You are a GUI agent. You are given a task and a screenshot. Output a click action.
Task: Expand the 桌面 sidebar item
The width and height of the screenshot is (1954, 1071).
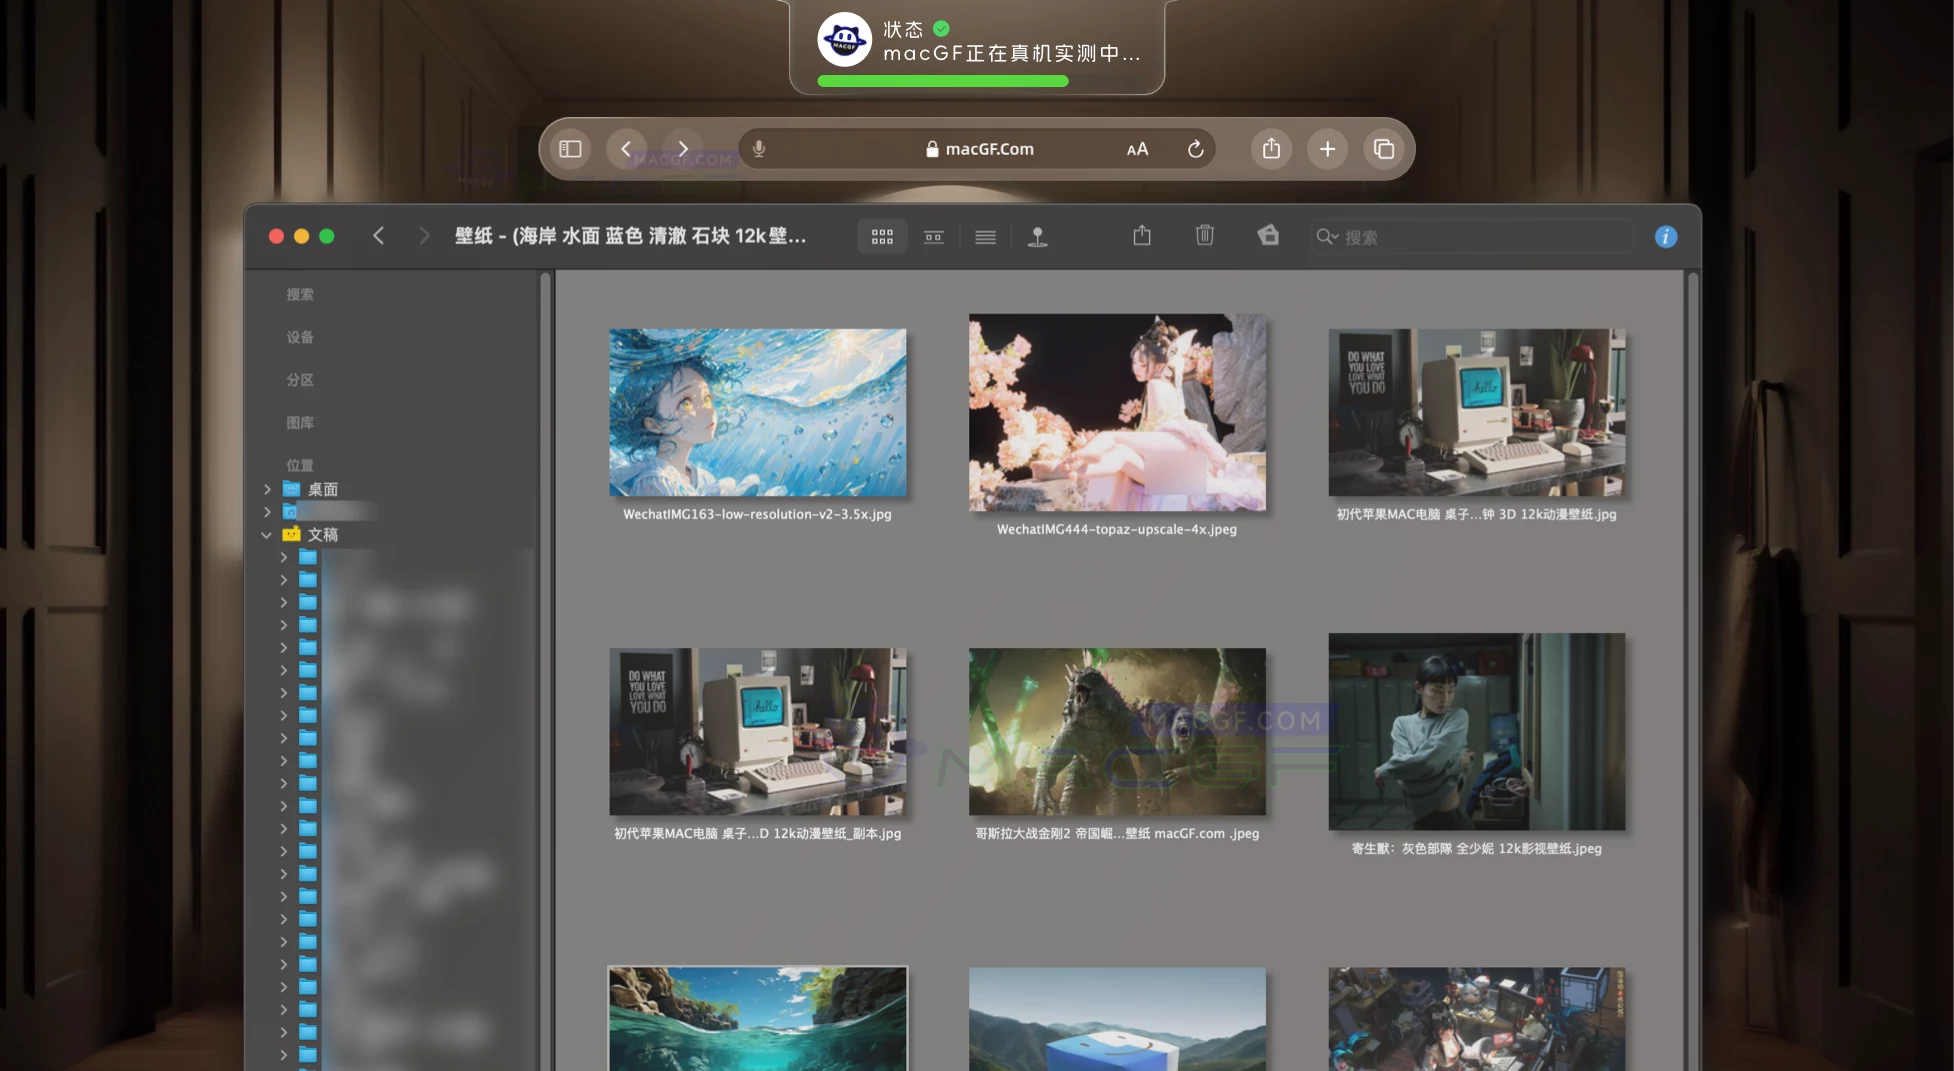coord(267,489)
